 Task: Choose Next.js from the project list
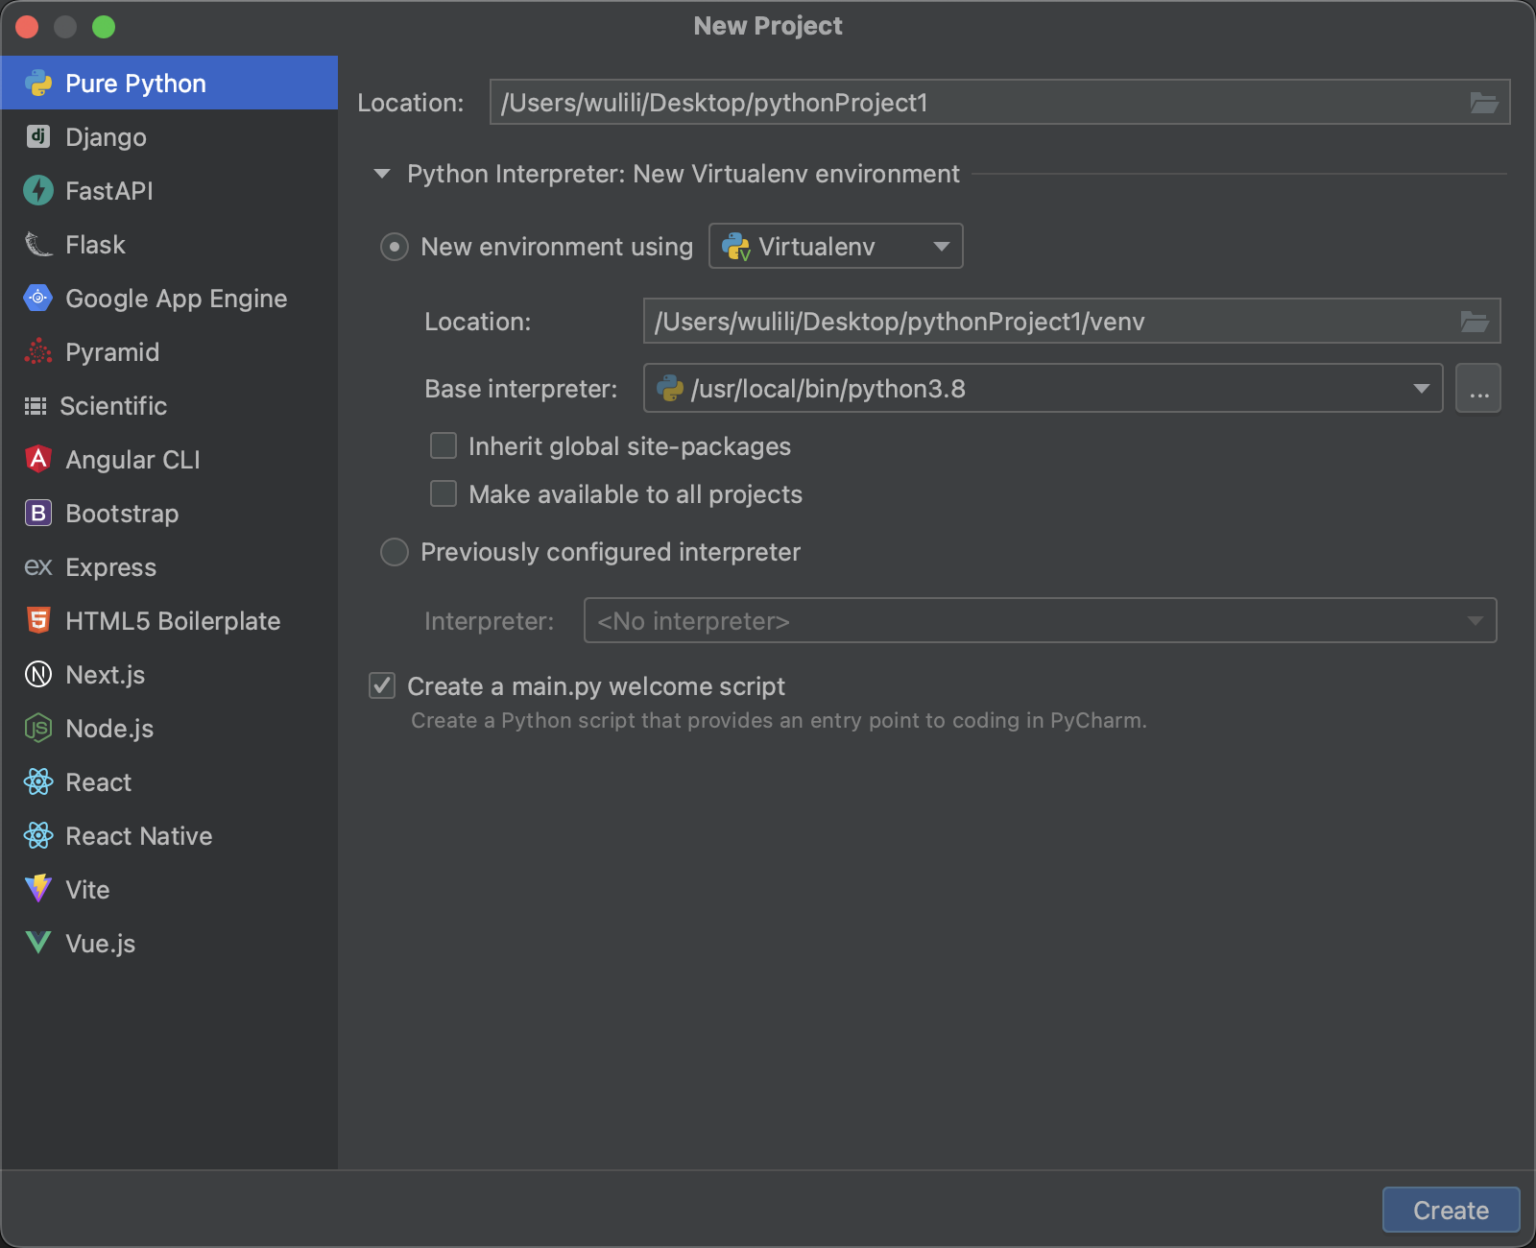tap(105, 675)
